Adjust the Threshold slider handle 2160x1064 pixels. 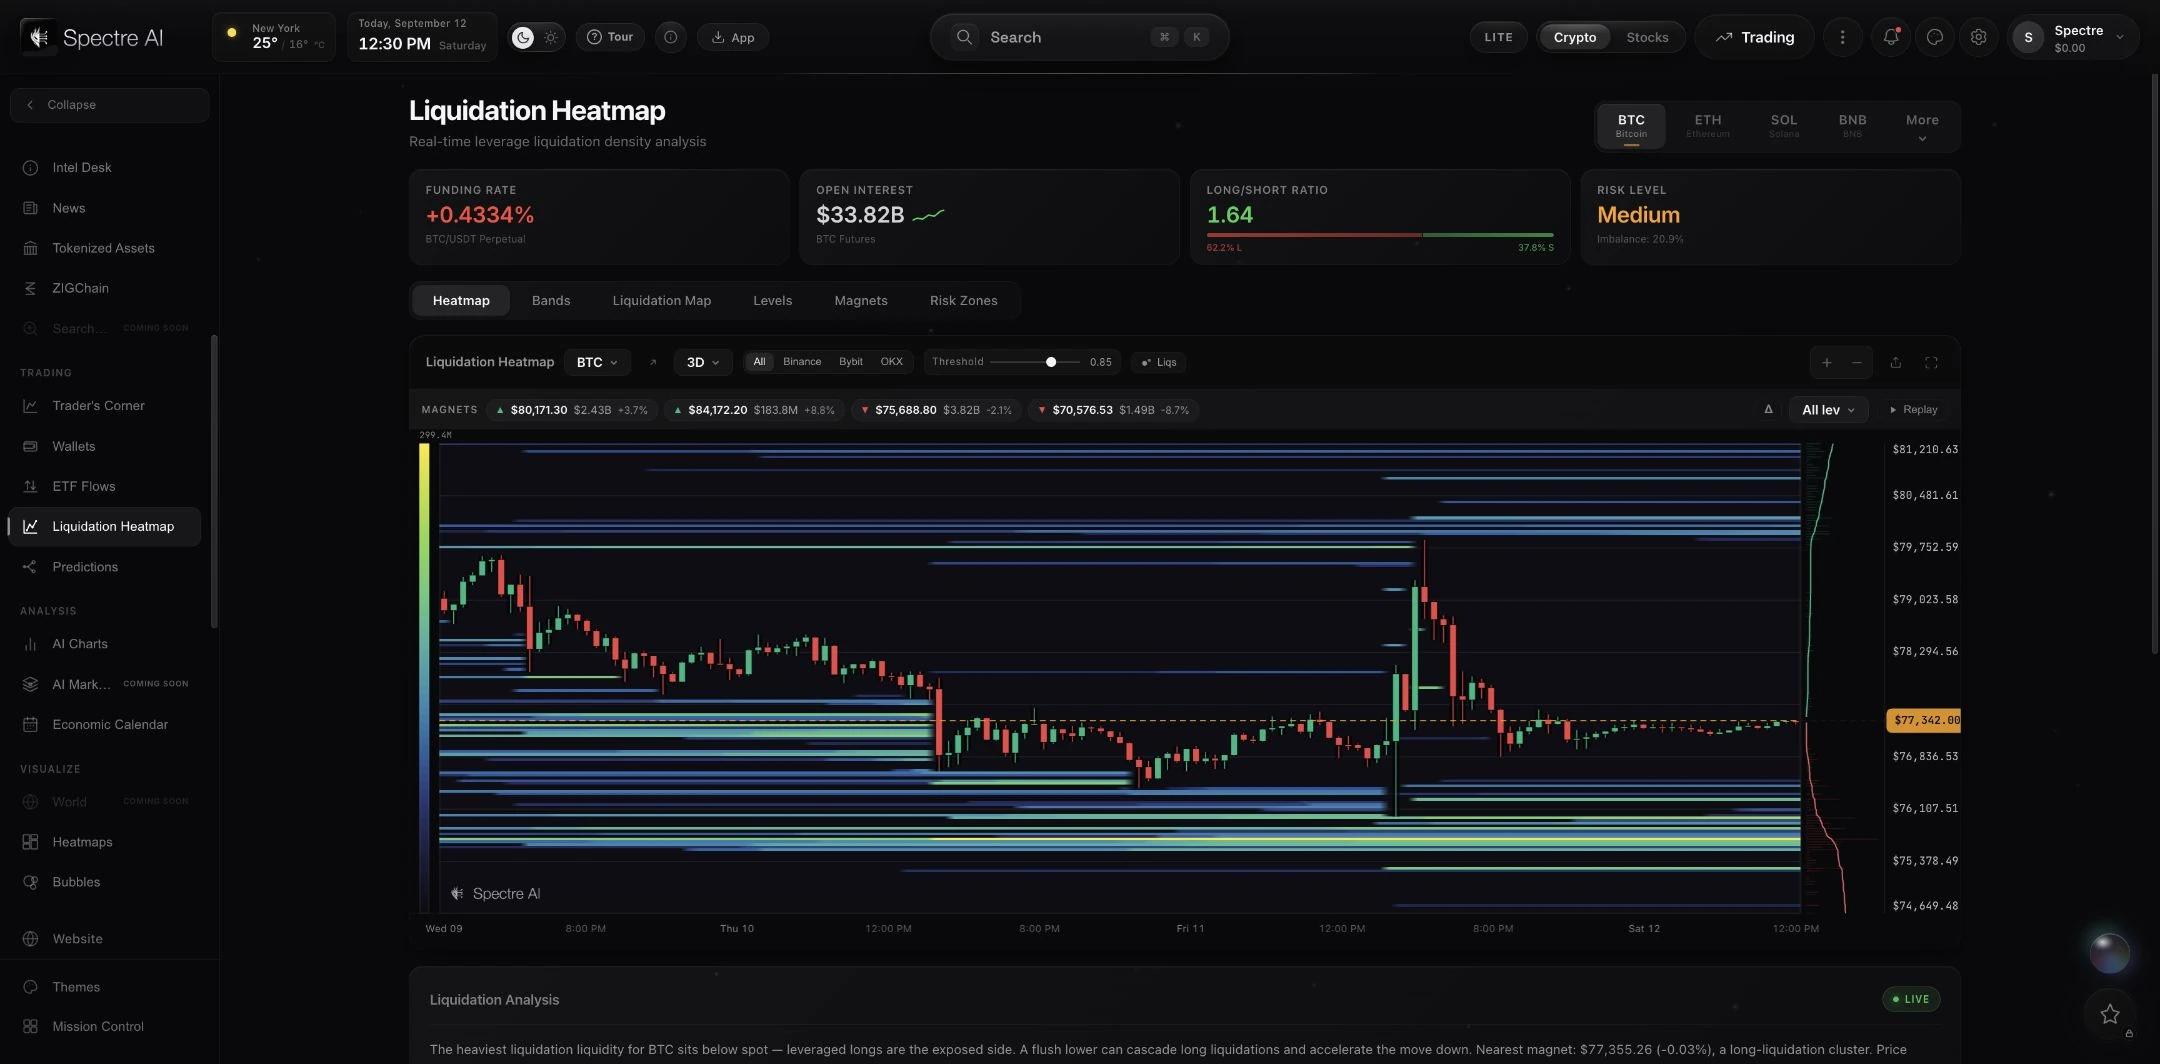coord(1051,362)
